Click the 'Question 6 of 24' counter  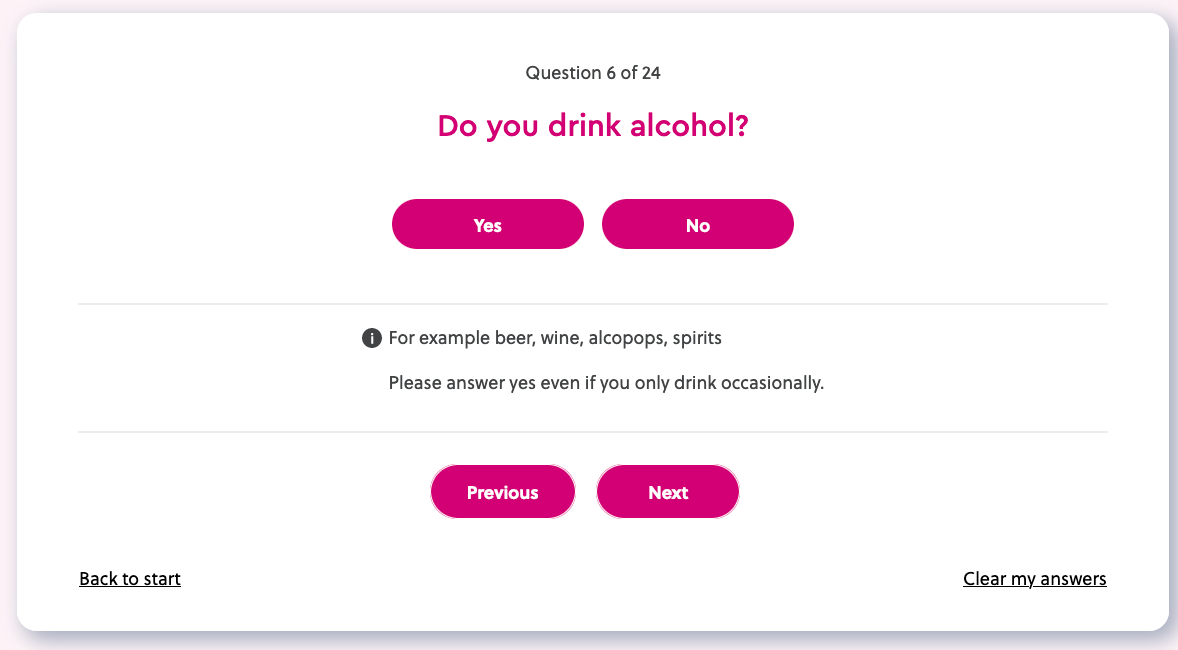click(x=593, y=72)
